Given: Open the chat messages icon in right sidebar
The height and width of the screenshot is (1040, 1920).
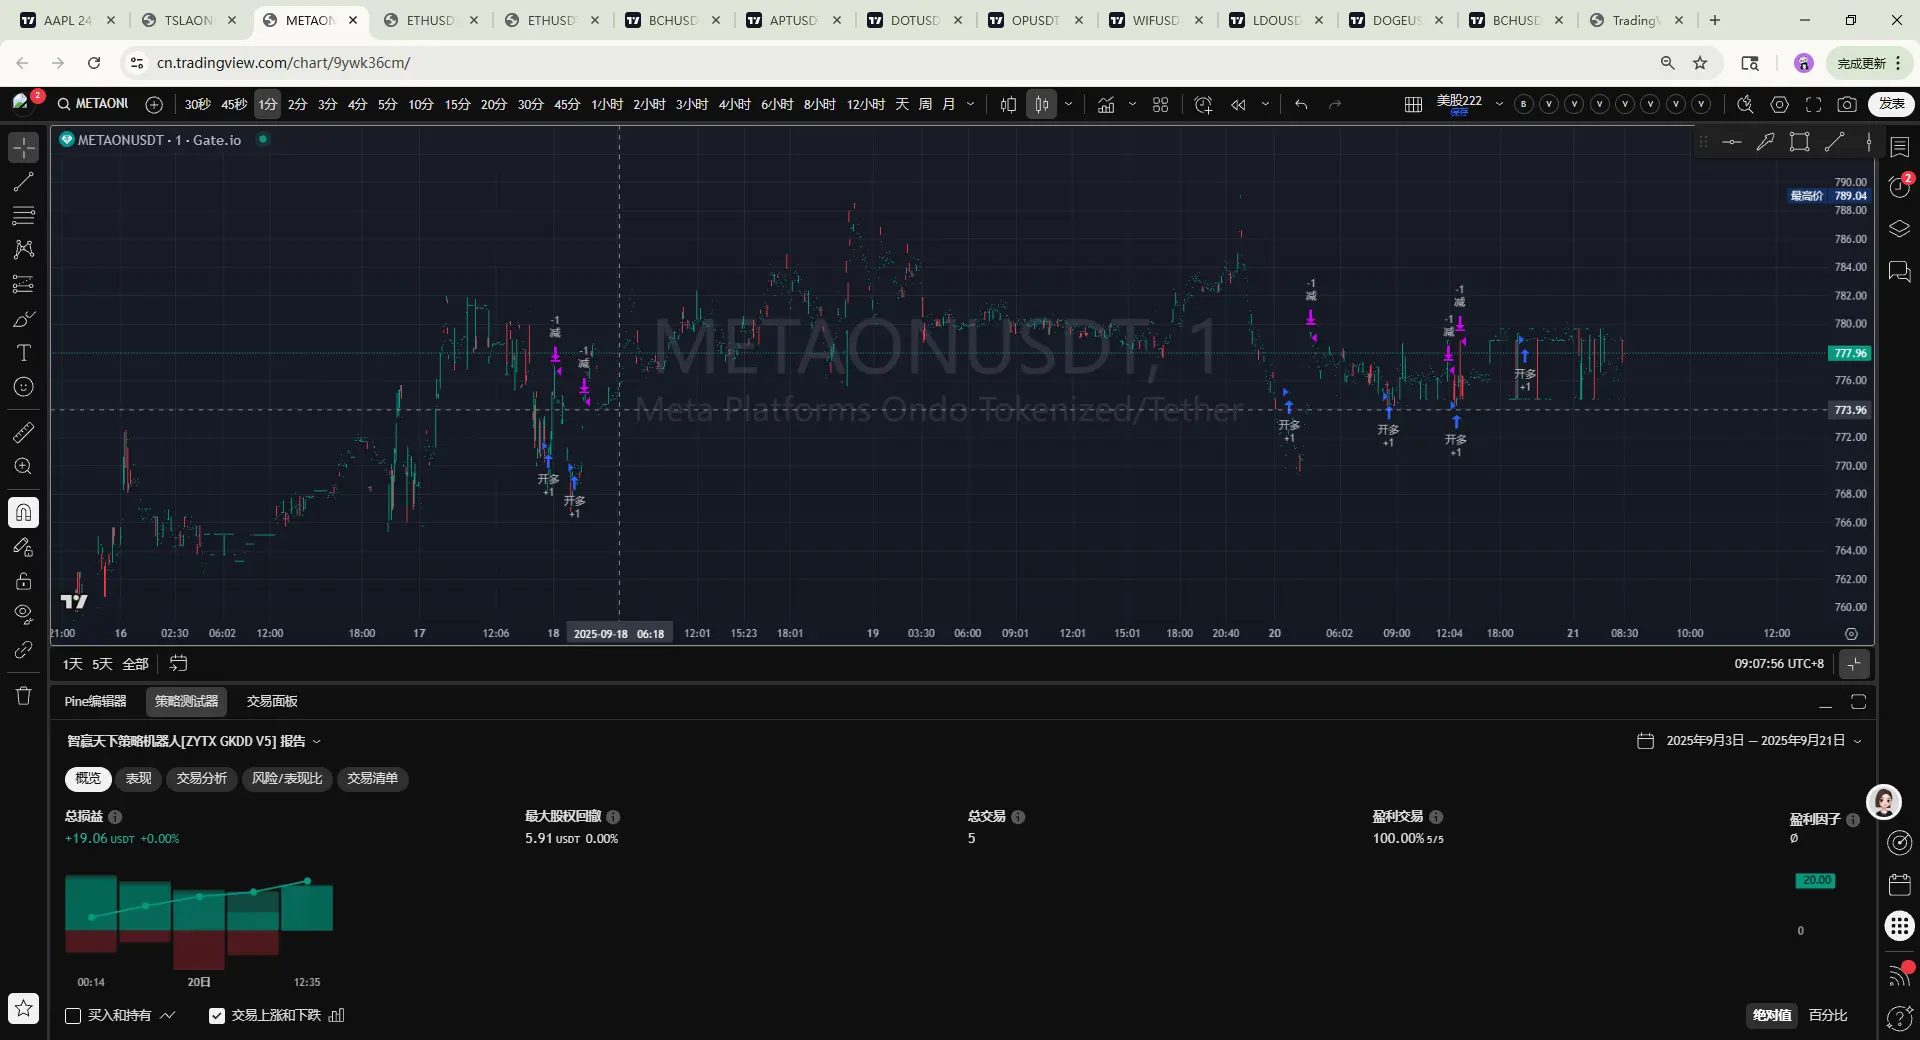Looking at the screenshot, I should tap(1900, 271).
